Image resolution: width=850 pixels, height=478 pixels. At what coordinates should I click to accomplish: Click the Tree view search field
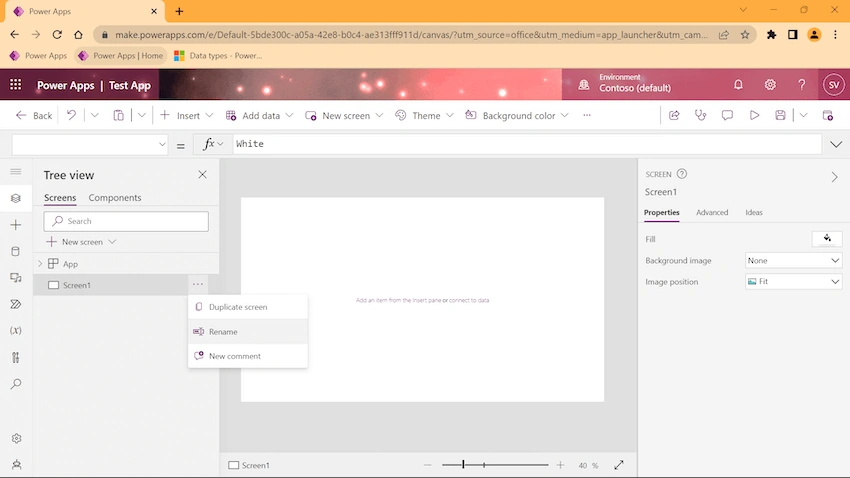(x=126, y=221)
